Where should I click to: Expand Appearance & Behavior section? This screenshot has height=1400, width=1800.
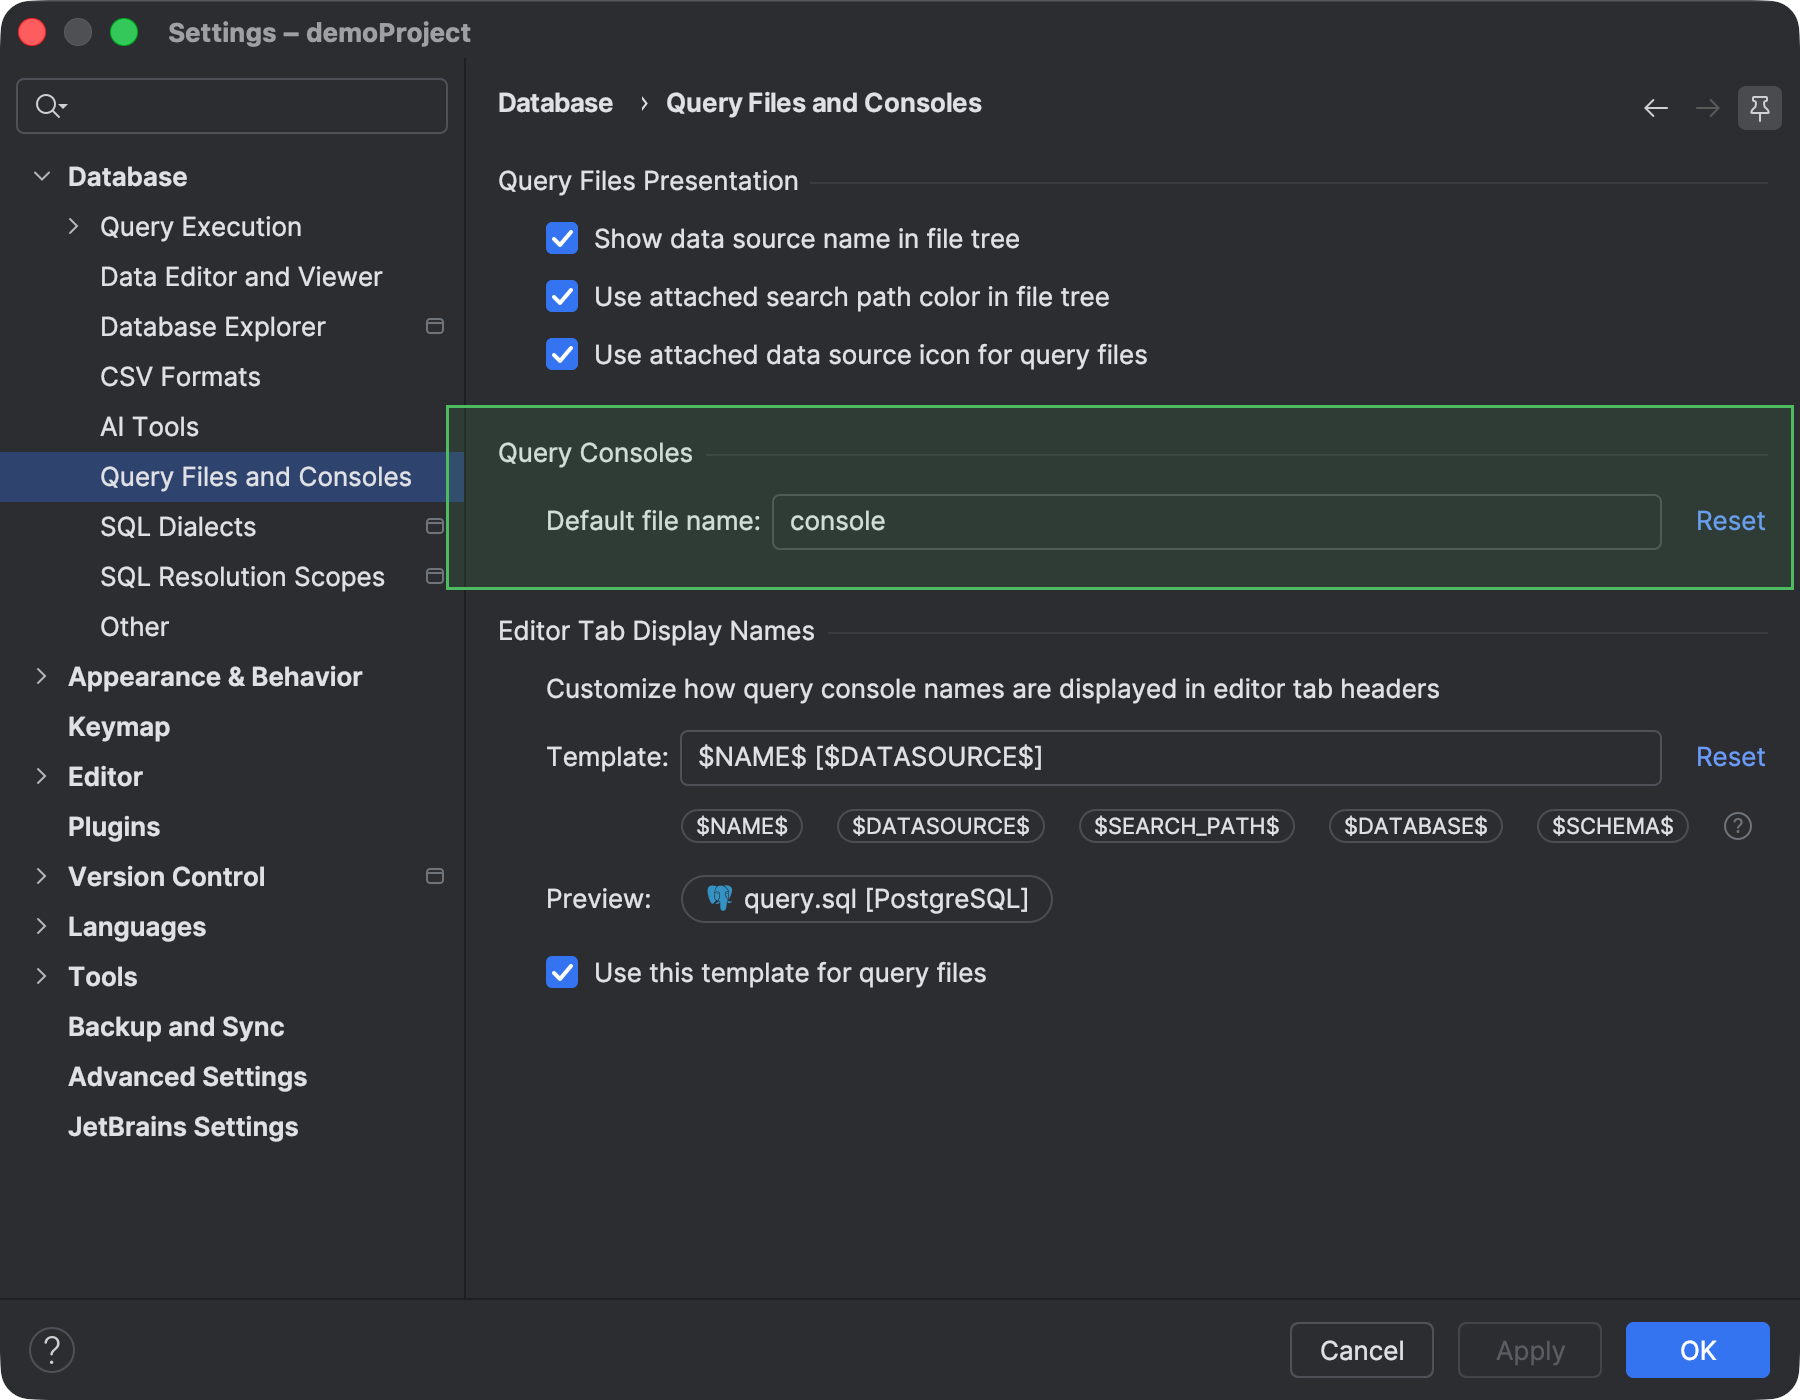click(x=42, y=676)
